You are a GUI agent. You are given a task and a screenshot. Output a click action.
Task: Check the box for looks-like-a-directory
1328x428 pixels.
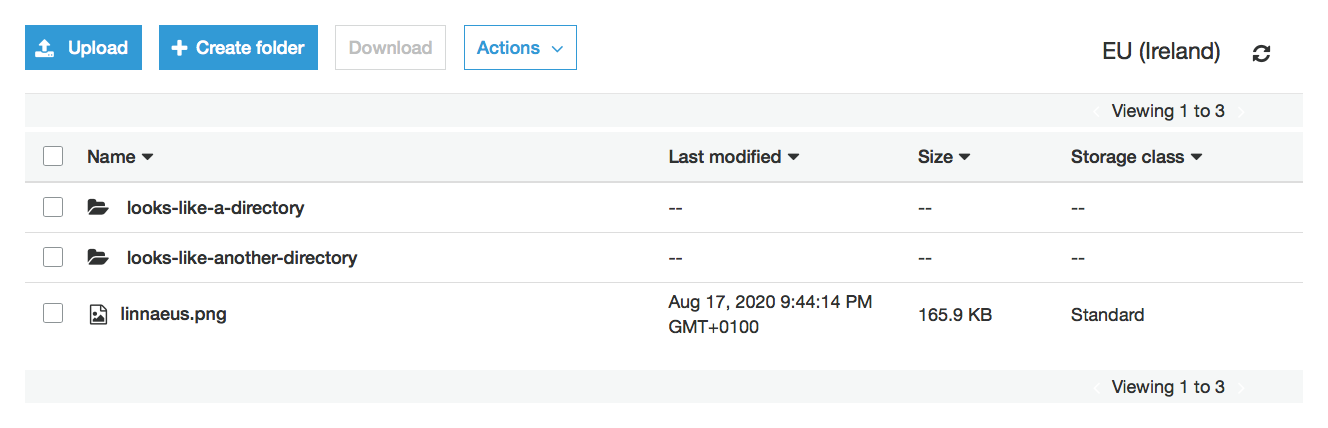pos(53,207)
